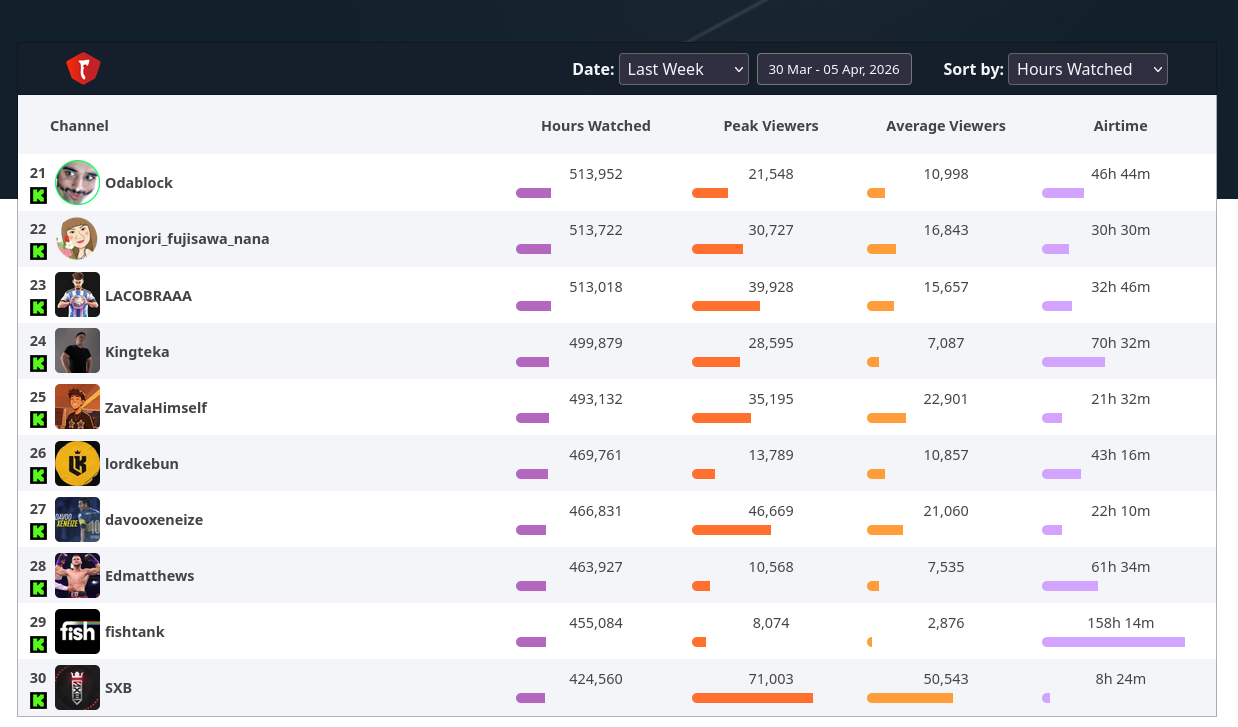Click the date range 30 Mar - 05 Apr, 2026
The height and width of the screenshot is (727, 1238).
tap(834, 69)
